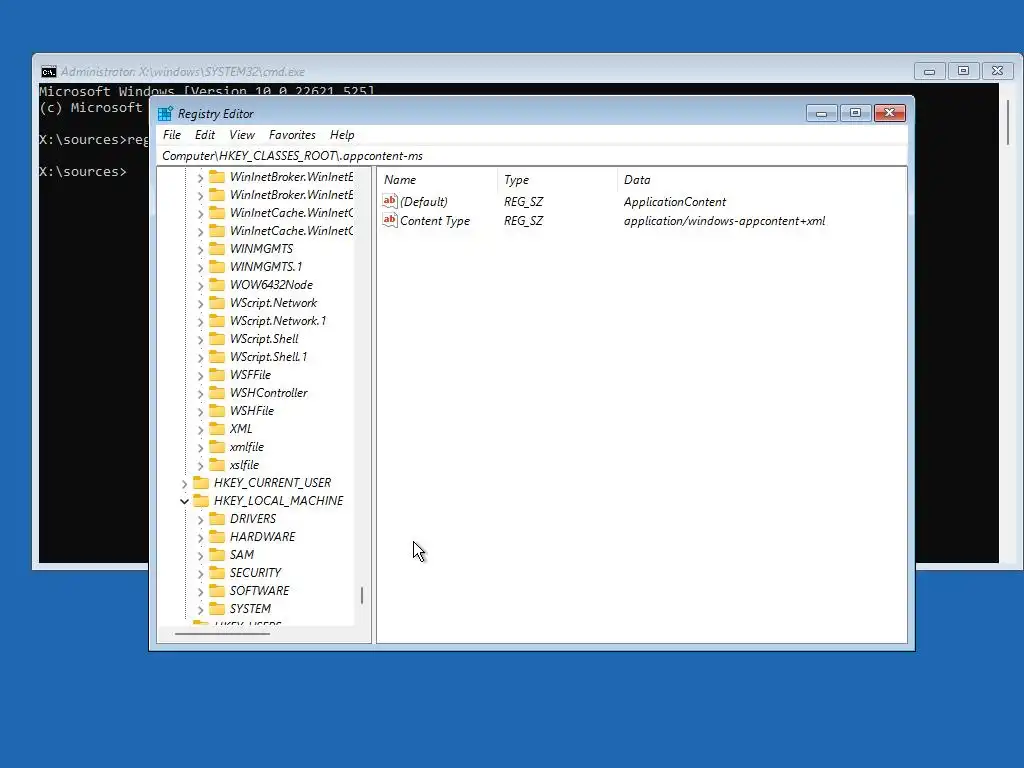Viewport: 1024px width, 768px height.
Task: Close the Registry Editor window
Action: click(x=889, y=114)
